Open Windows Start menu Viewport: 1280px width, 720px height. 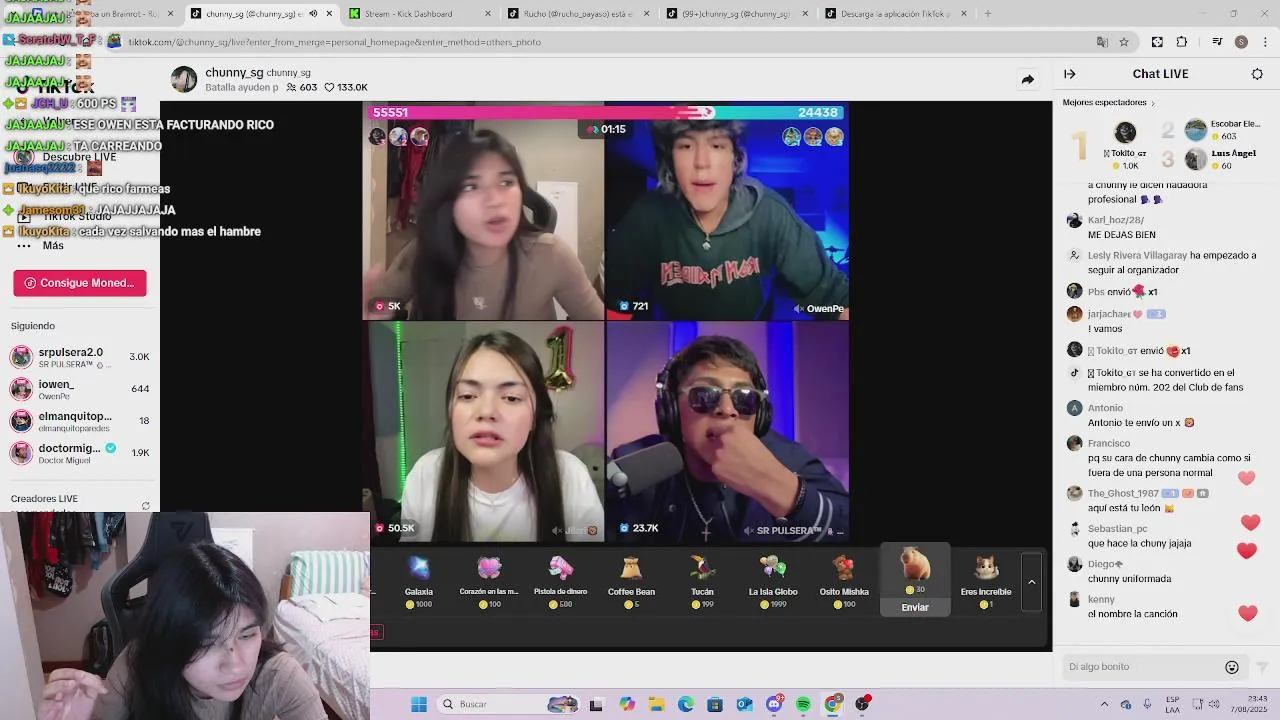419,704
